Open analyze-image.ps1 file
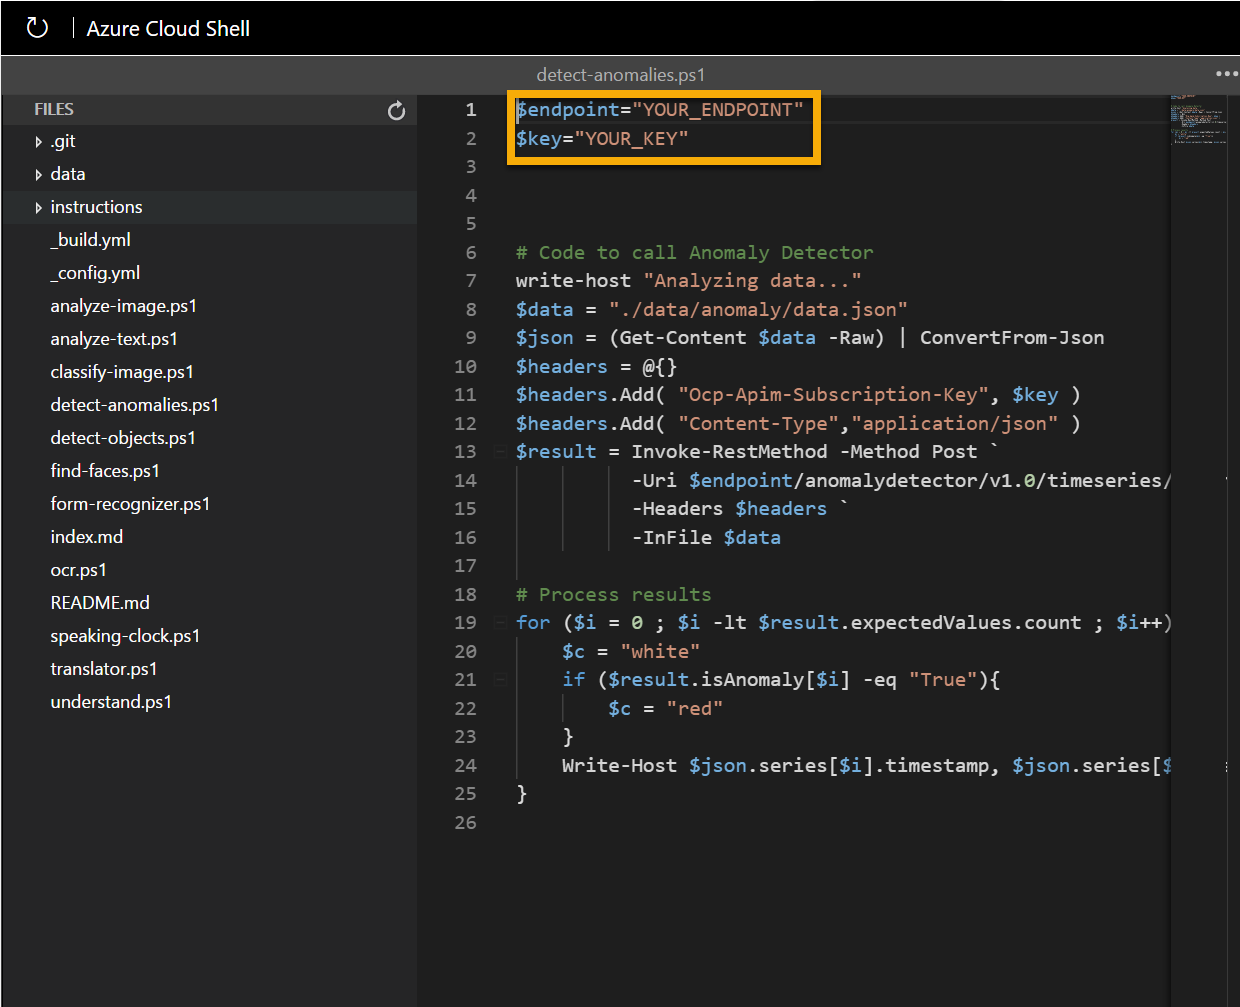The image size is (1240, 1007). point(123,306)
